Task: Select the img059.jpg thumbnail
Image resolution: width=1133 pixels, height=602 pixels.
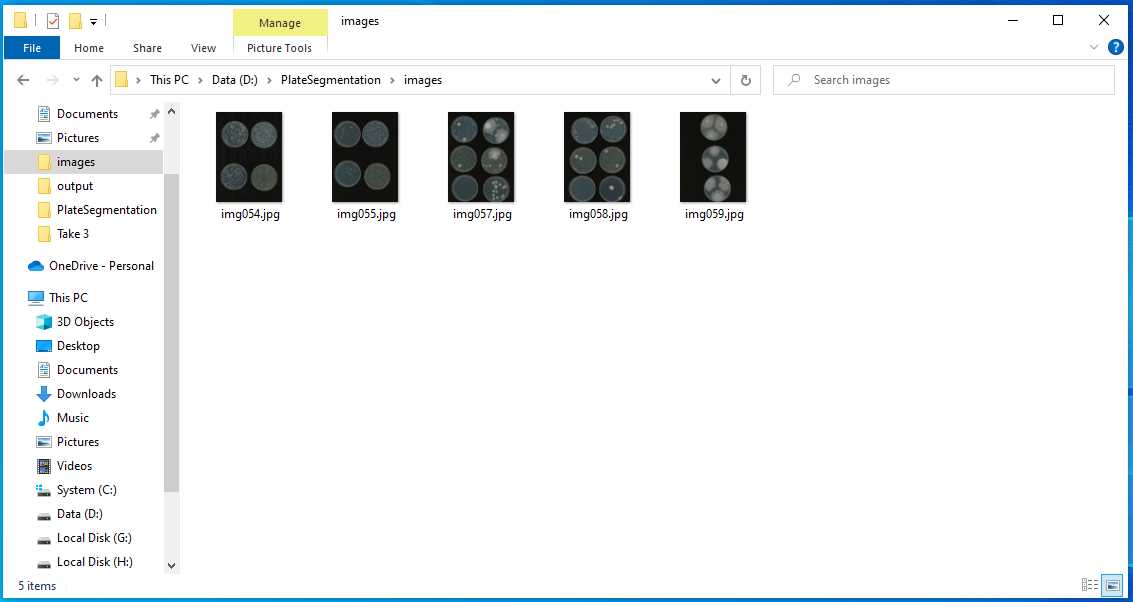Action: pos(713,157)
